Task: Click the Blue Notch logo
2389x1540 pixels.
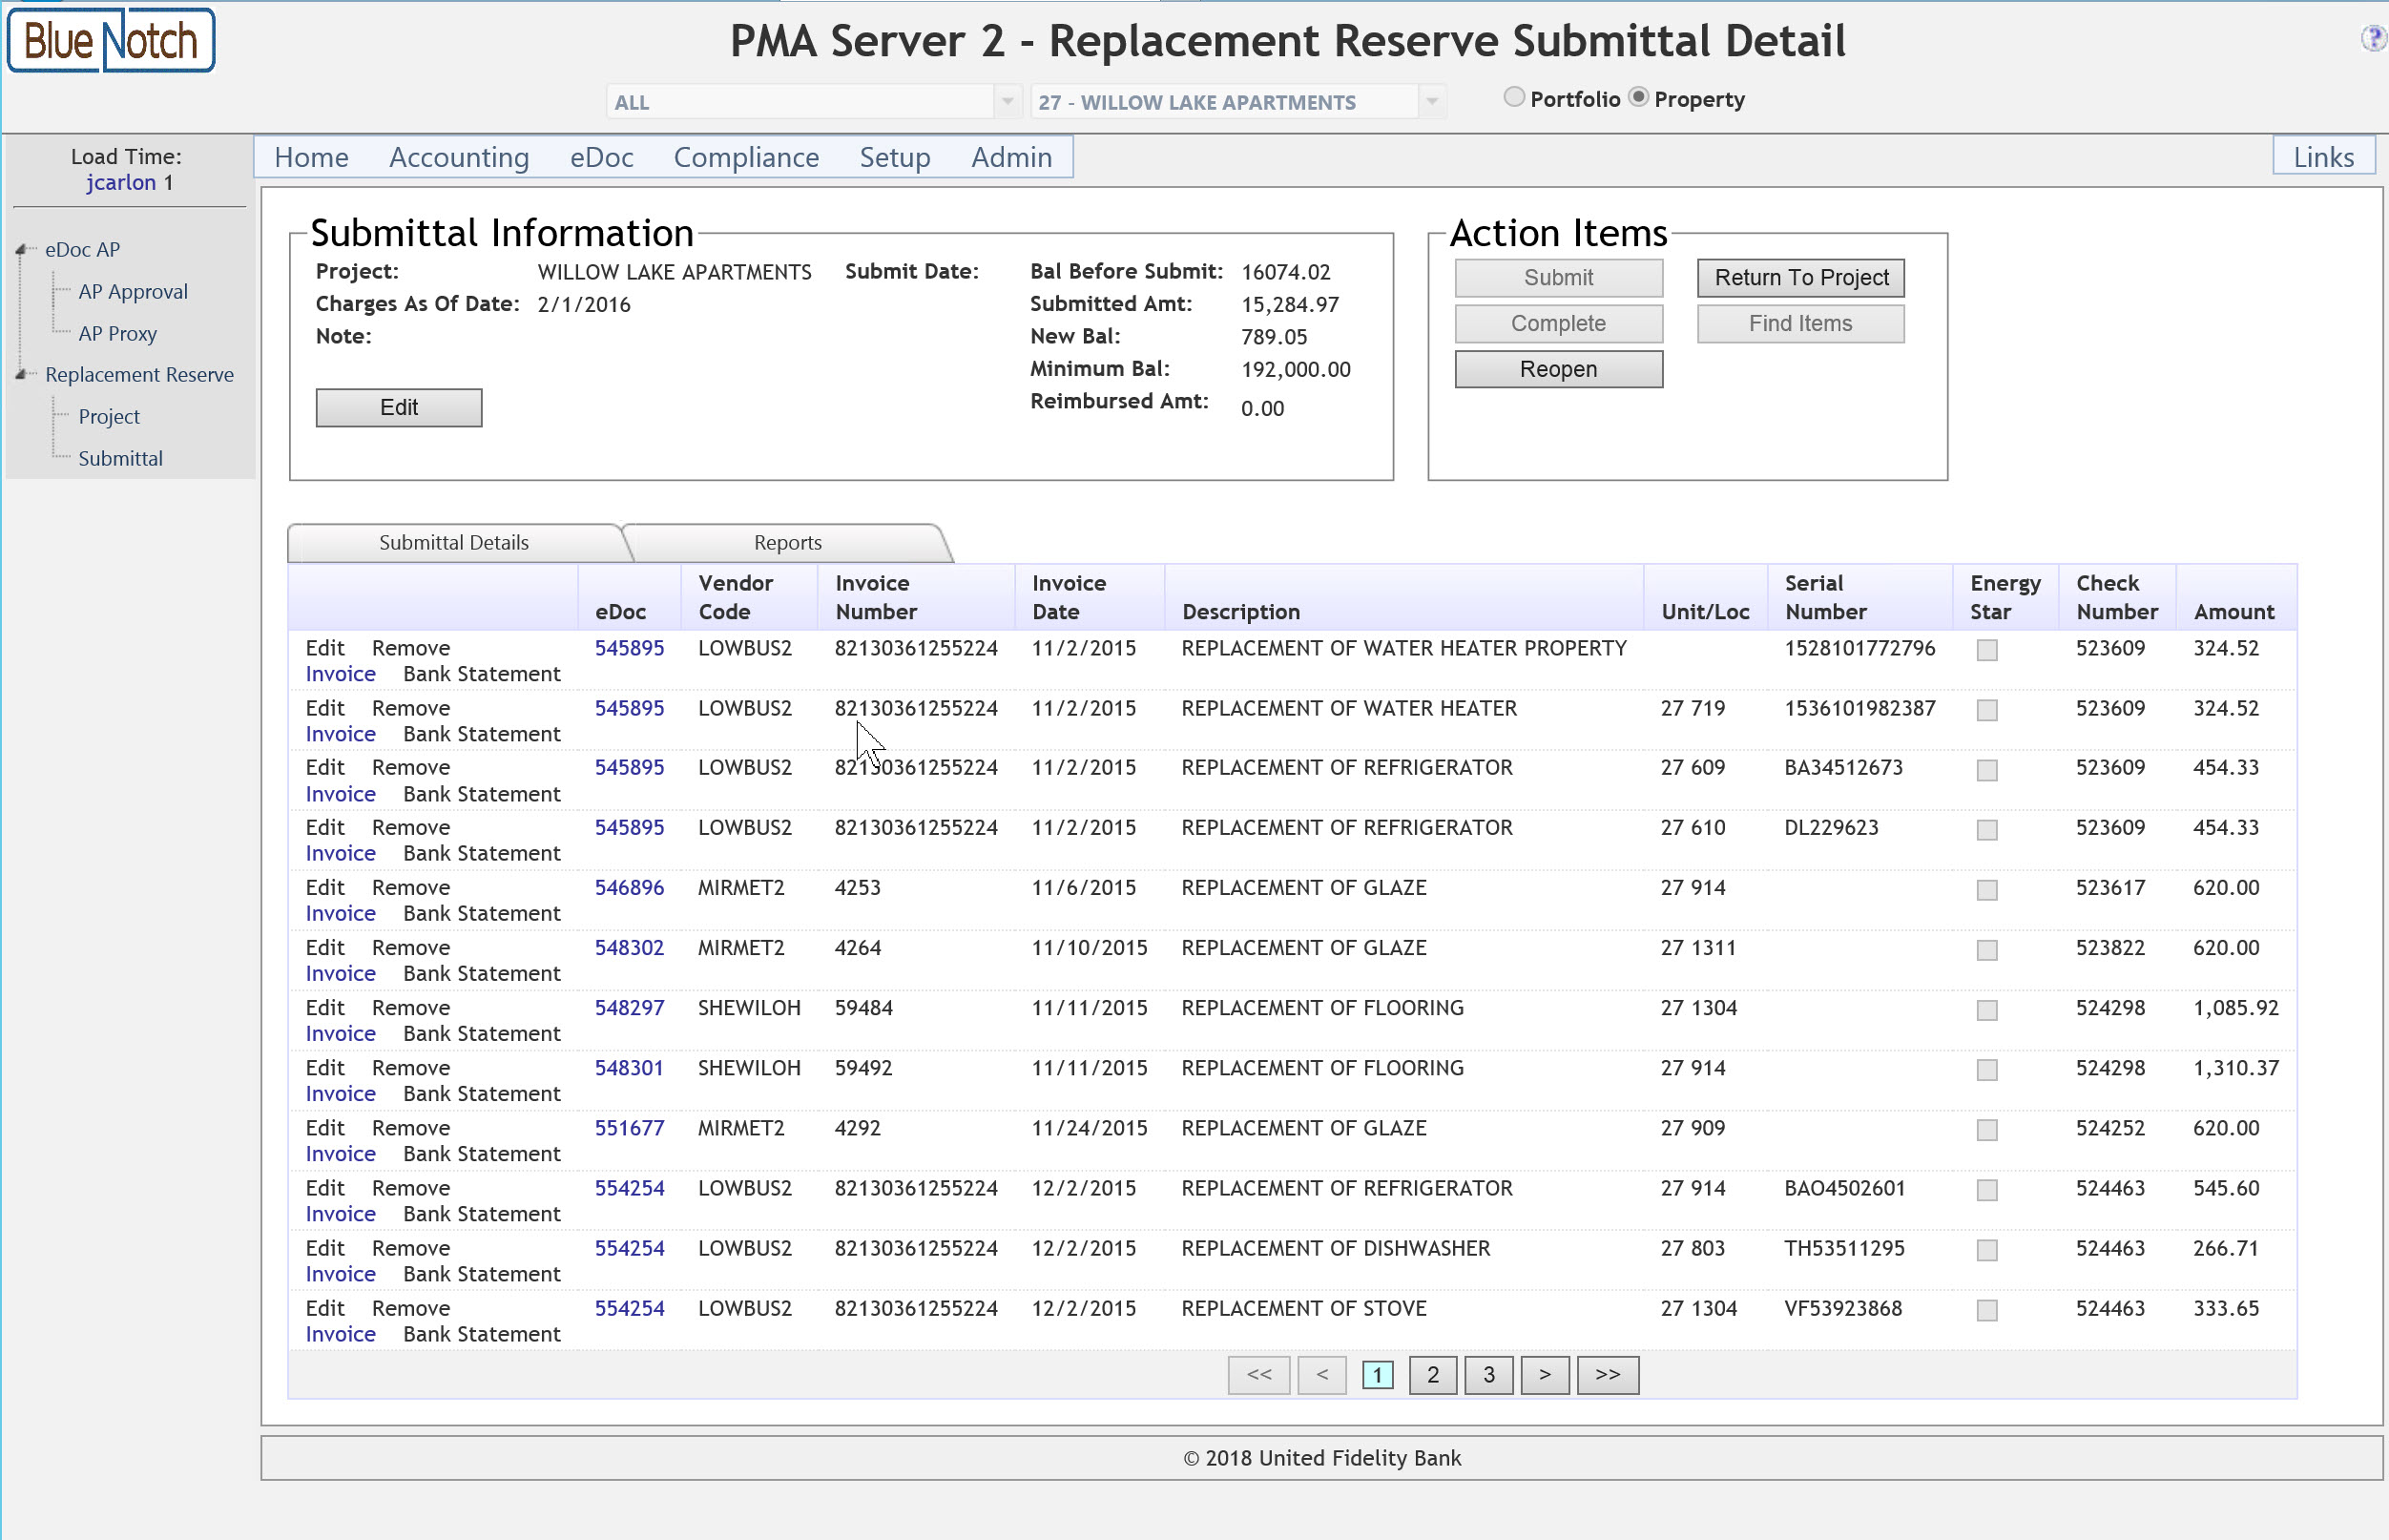Action: click(111, 41)
